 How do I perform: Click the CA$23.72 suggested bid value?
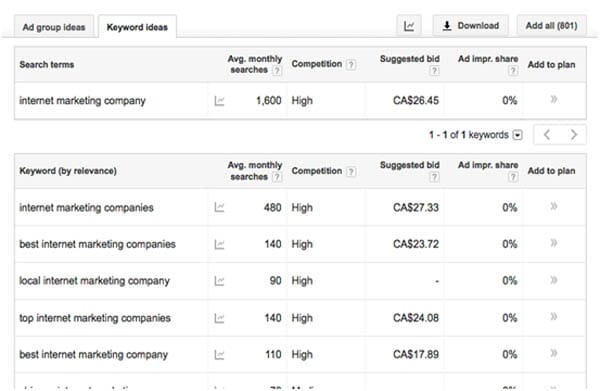click(416, 244)
